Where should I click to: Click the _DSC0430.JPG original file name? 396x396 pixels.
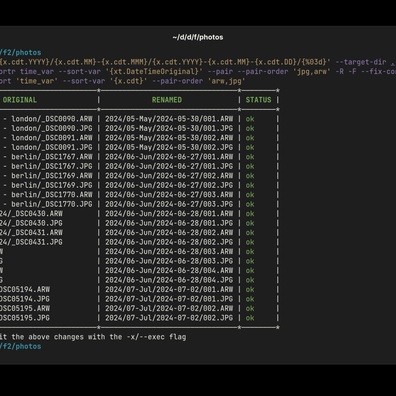click(x=37, y=223)
